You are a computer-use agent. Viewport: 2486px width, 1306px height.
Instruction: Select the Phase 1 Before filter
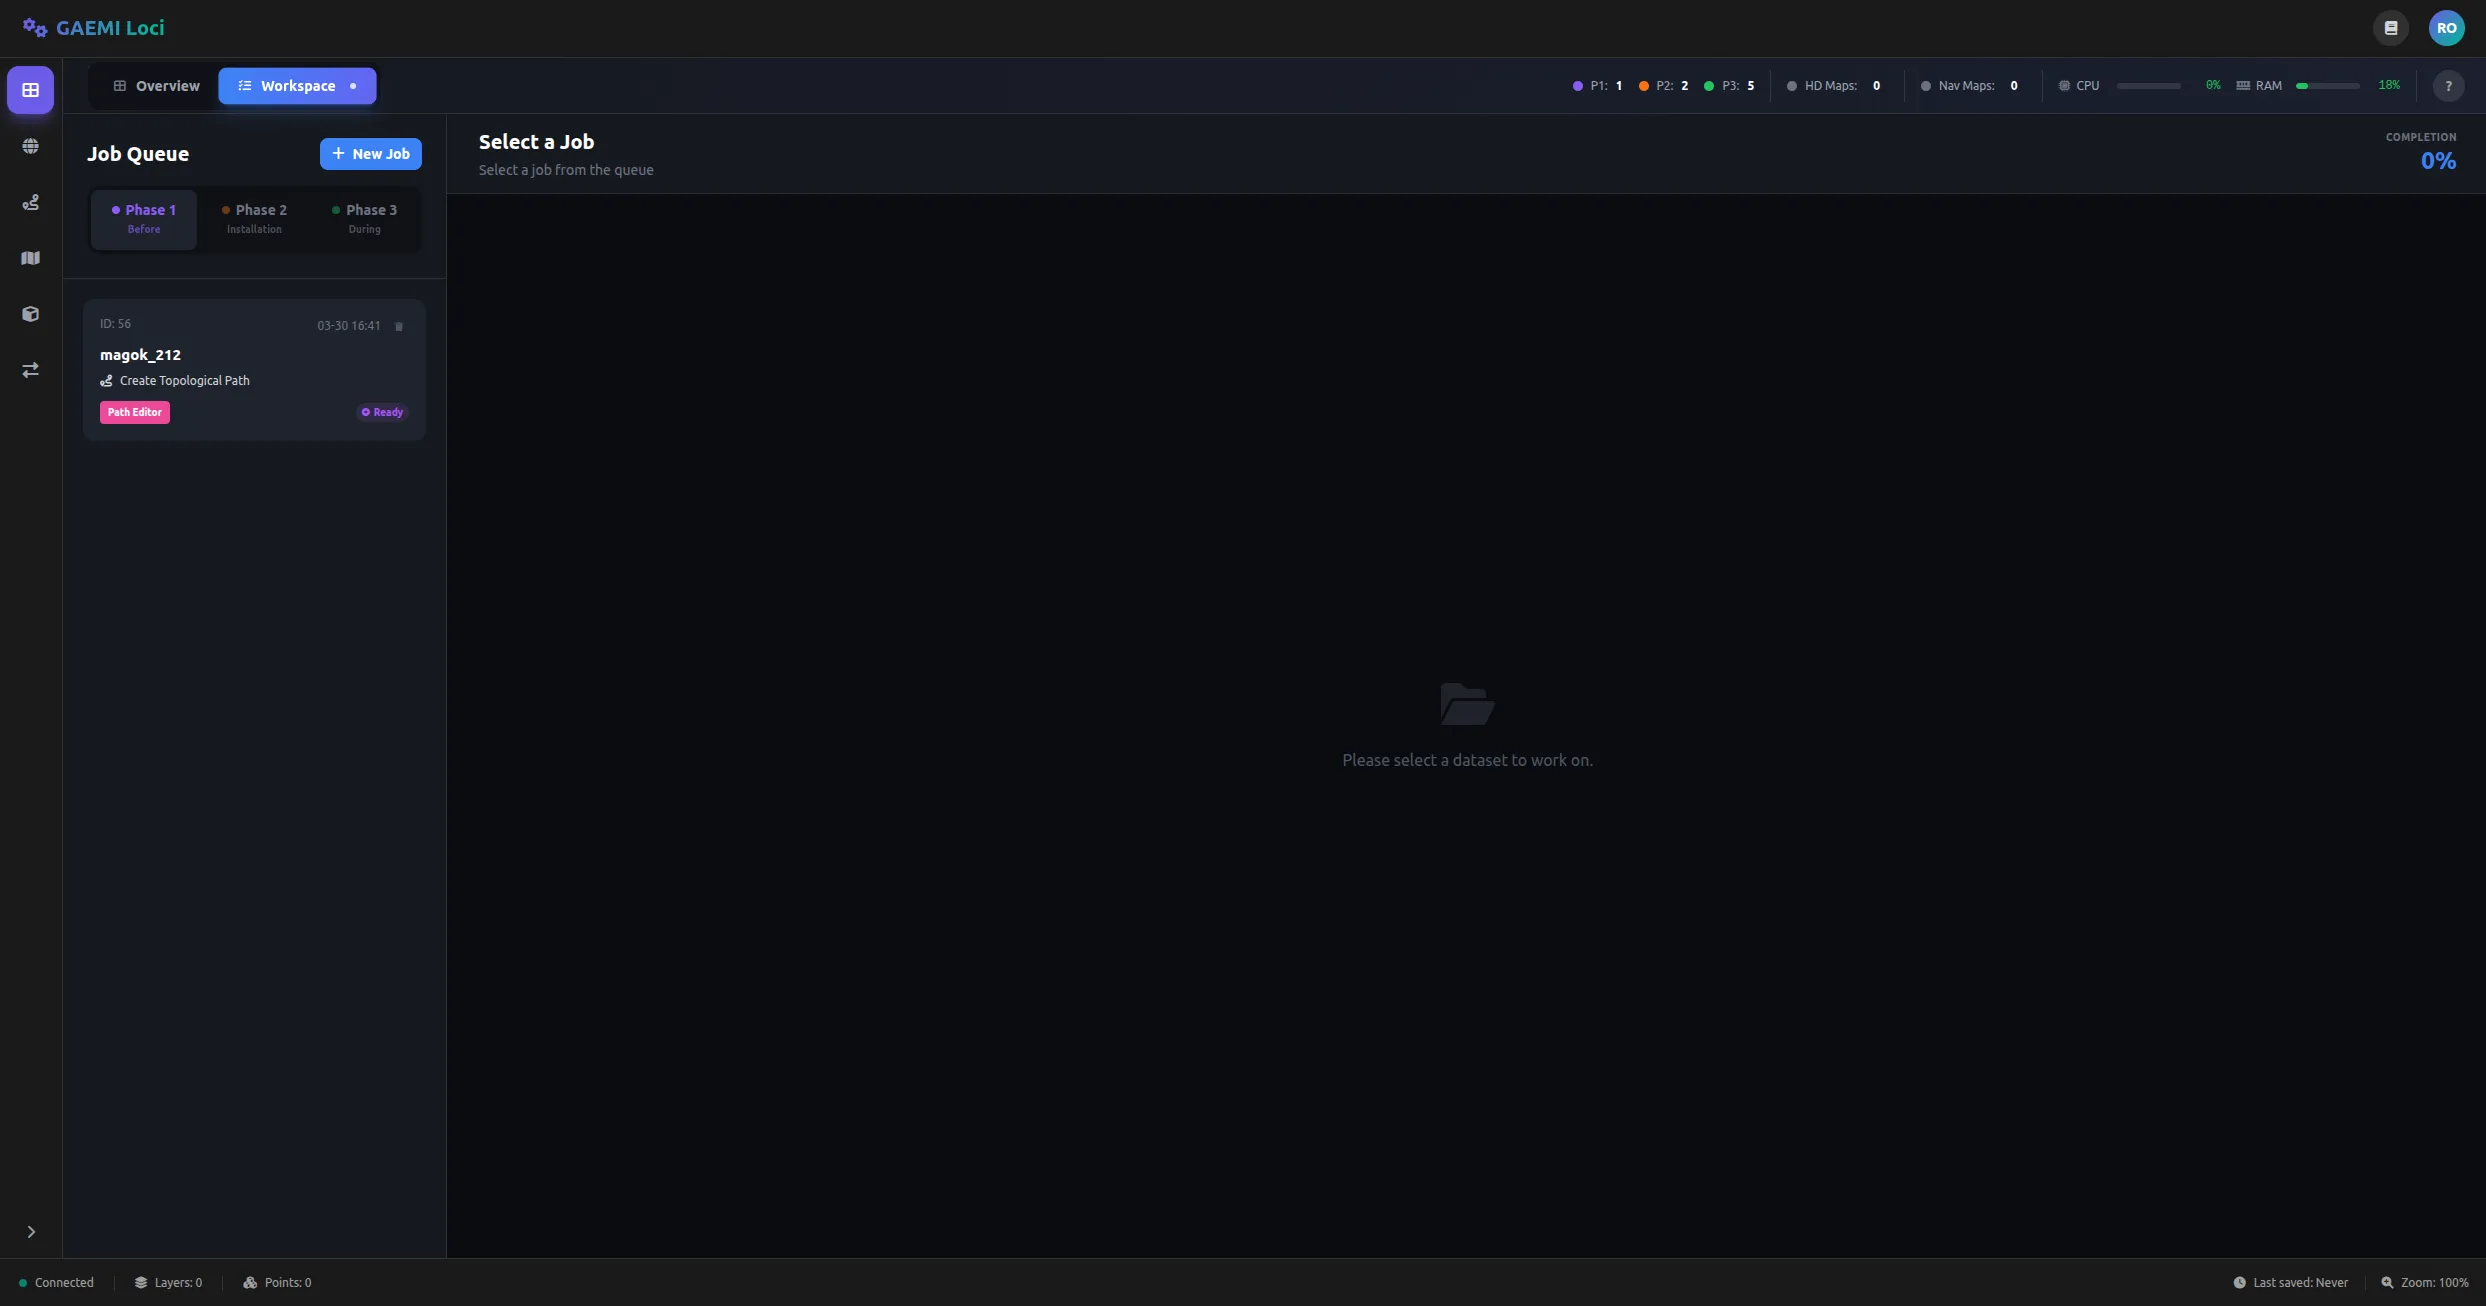coord(144,219)
